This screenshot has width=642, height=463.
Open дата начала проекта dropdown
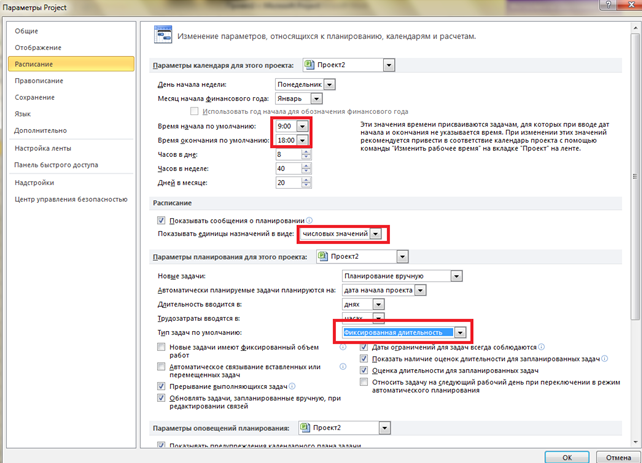click(420, 290)
